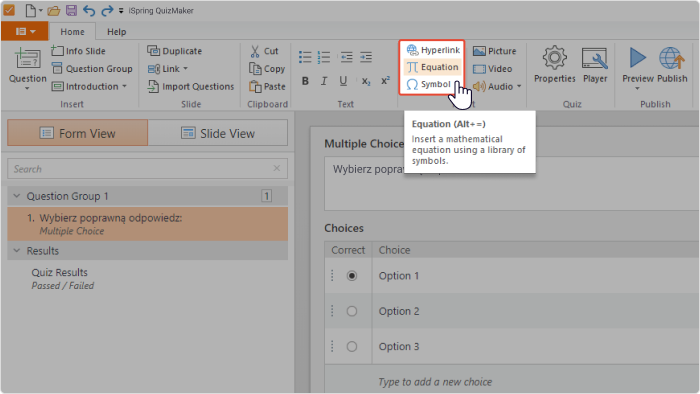This screenshot has width=700, height=394.
Task: Preview the quiz
Action: (x=638, y=65)
